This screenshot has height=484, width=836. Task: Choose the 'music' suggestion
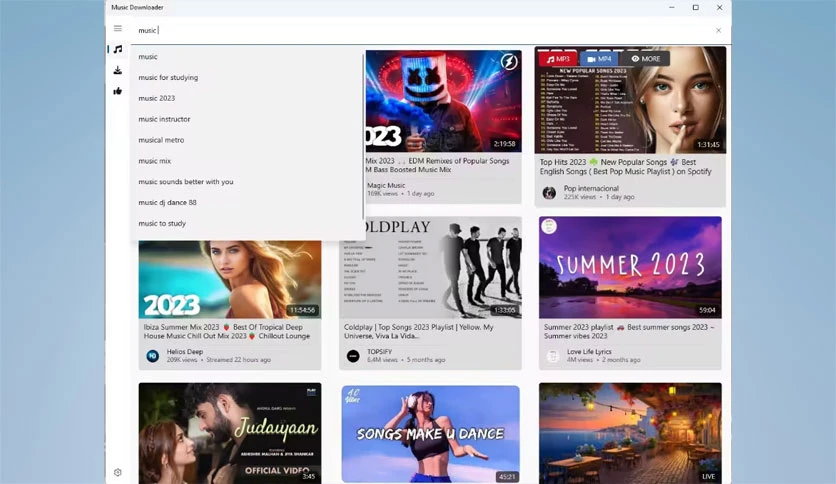[x=248, y=57]
